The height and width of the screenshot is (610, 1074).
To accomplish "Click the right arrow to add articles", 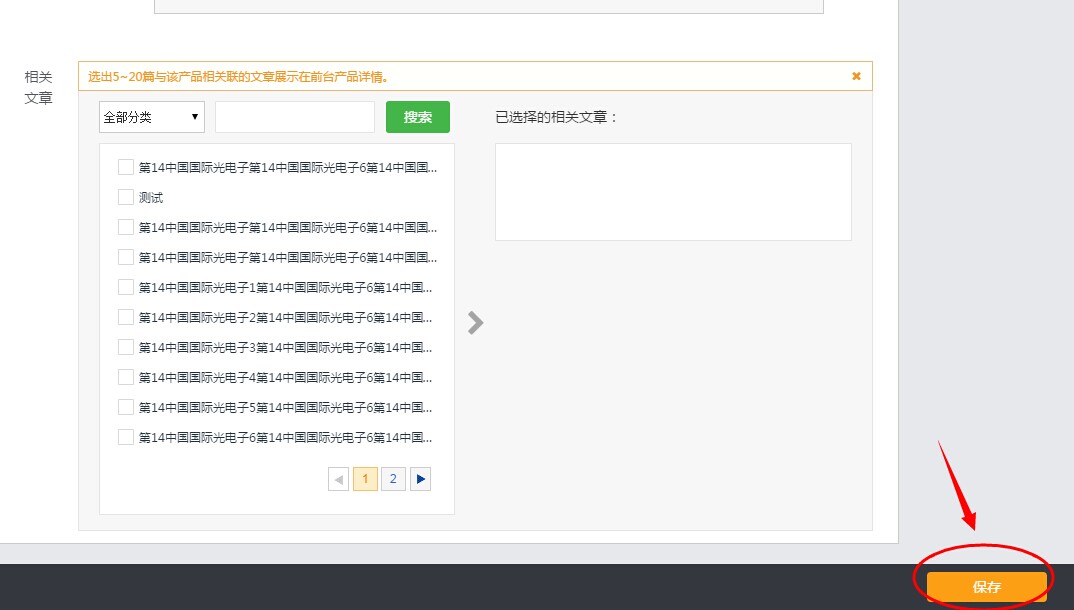I will tap(476, 322).
